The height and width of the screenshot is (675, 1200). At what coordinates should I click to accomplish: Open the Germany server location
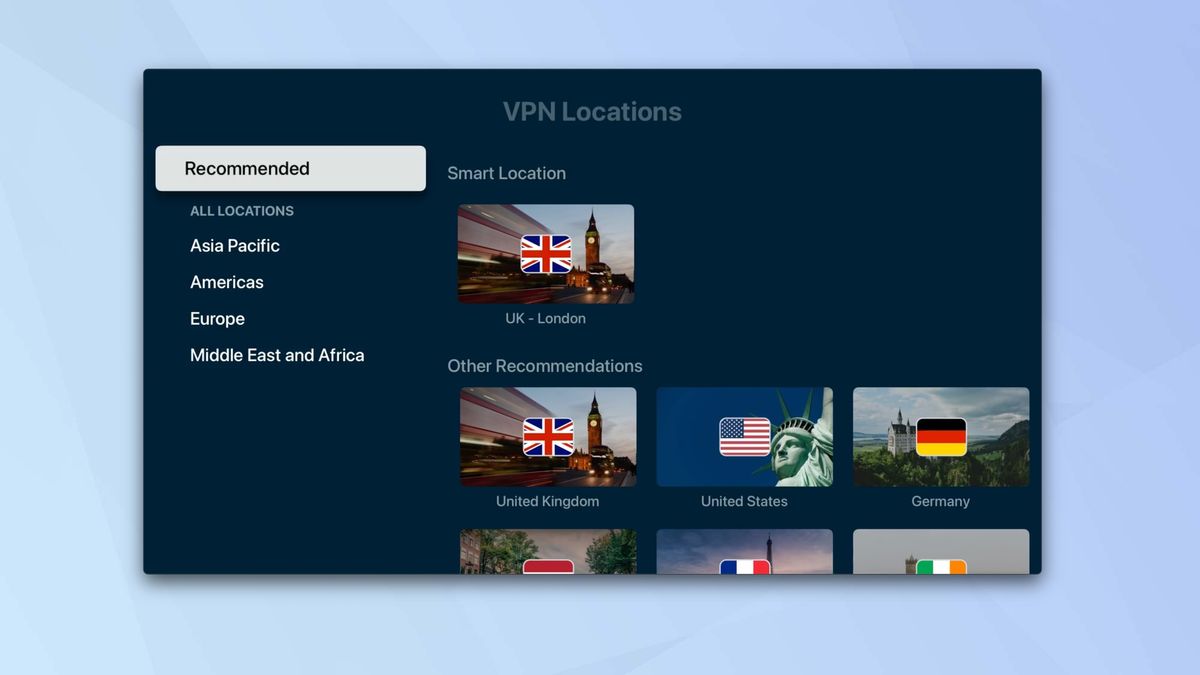tap(940, 436)
